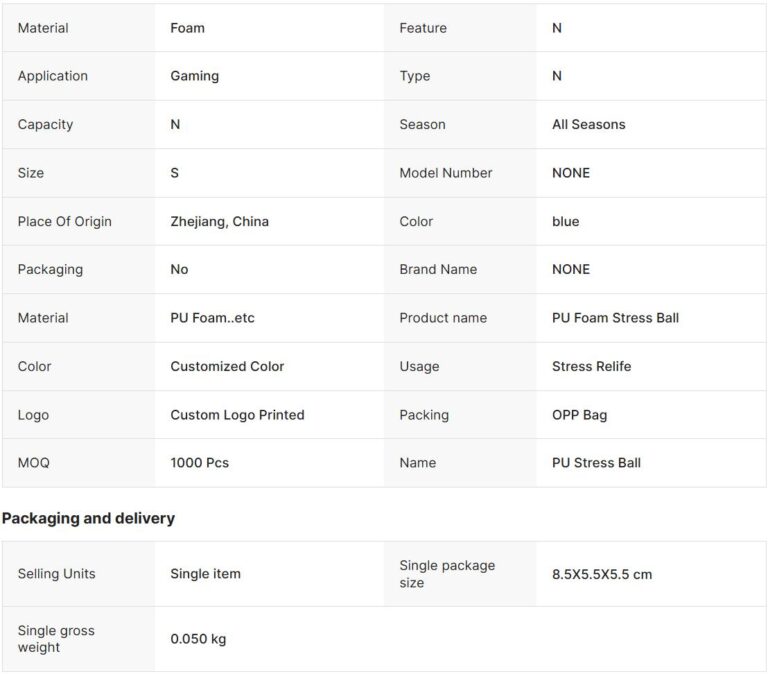The image size is (768, 674).
Task: Click the 'PU Foam..etc' material value
Action: [x=212, y=318]
